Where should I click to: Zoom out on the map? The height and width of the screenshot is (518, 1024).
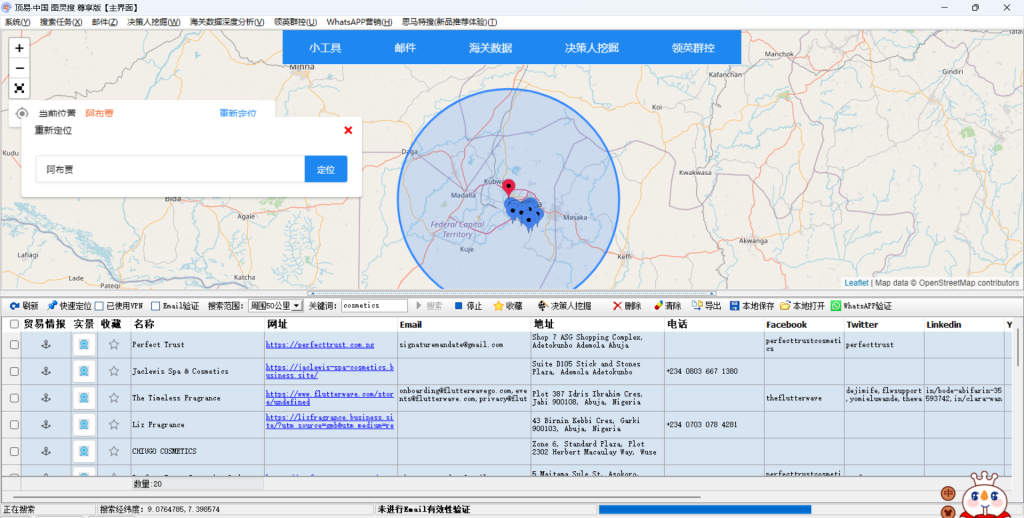[x=19, y=68]
